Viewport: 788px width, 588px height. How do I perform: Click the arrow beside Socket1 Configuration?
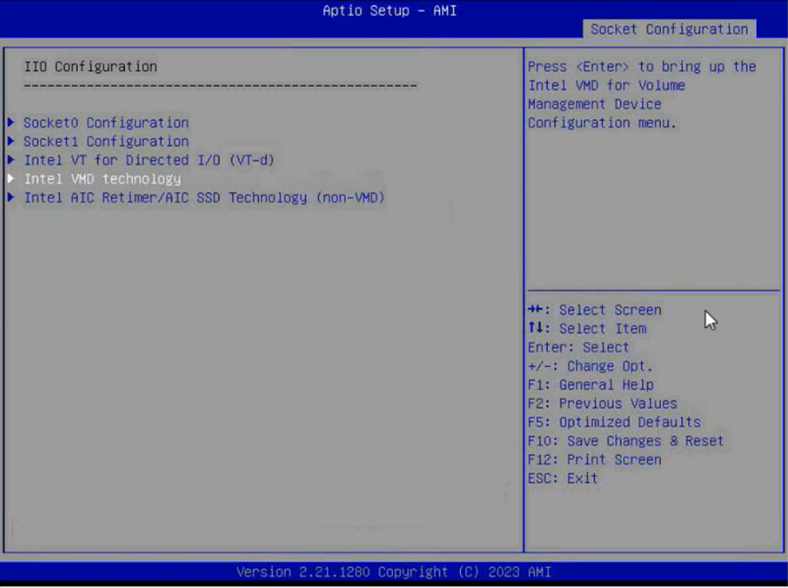click(11, 141)
